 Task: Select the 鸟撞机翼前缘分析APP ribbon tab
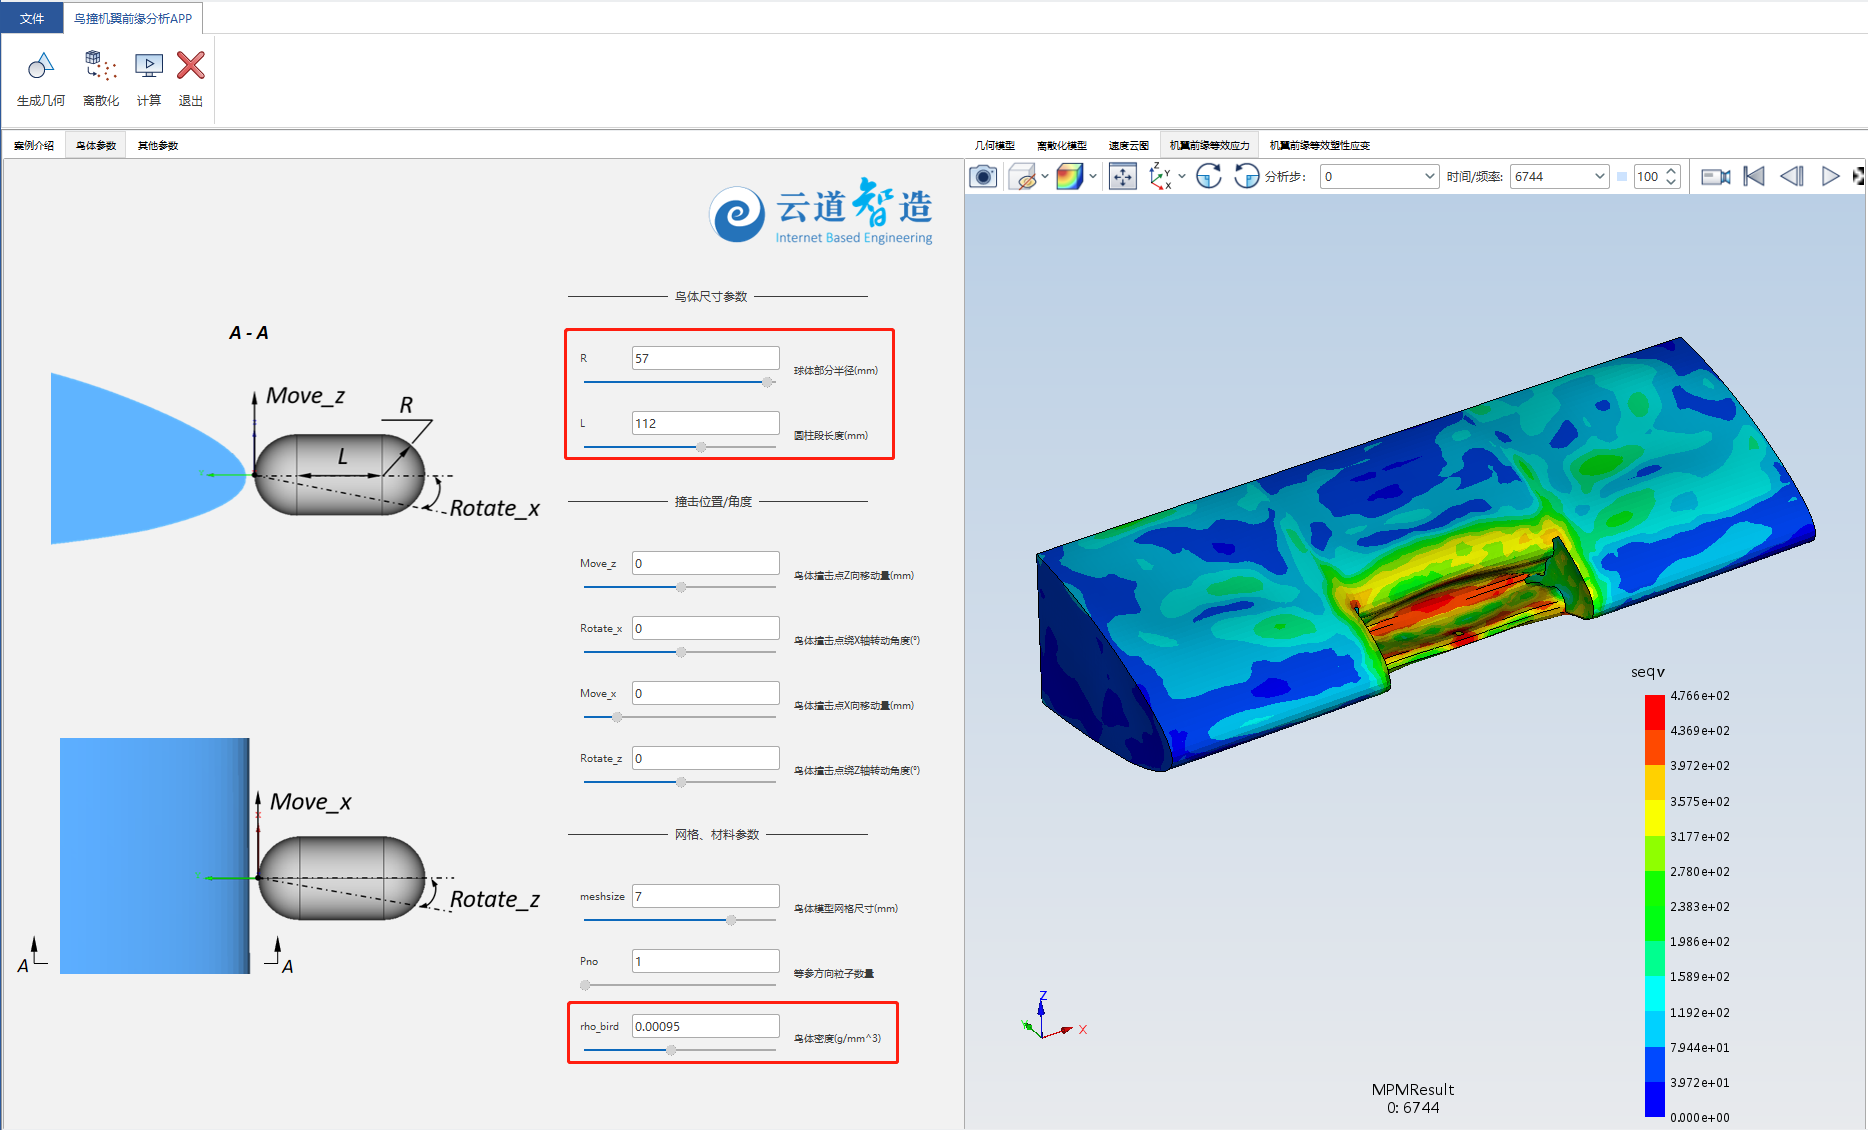(x=133, y=18)
